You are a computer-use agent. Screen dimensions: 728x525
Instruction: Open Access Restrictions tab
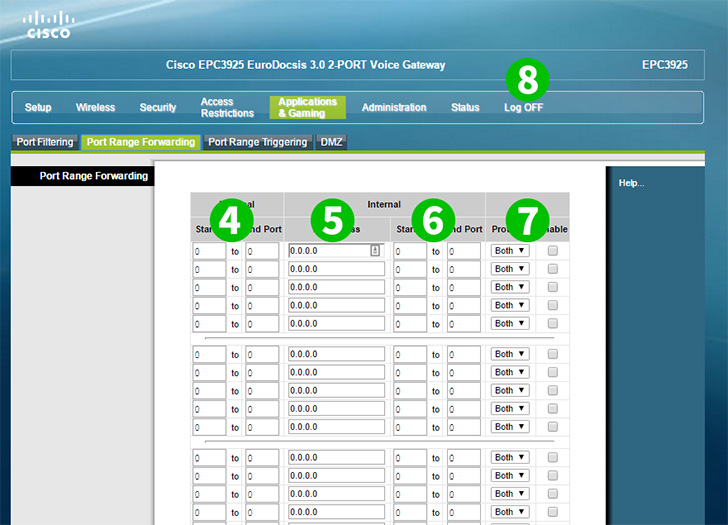point(227,108)
